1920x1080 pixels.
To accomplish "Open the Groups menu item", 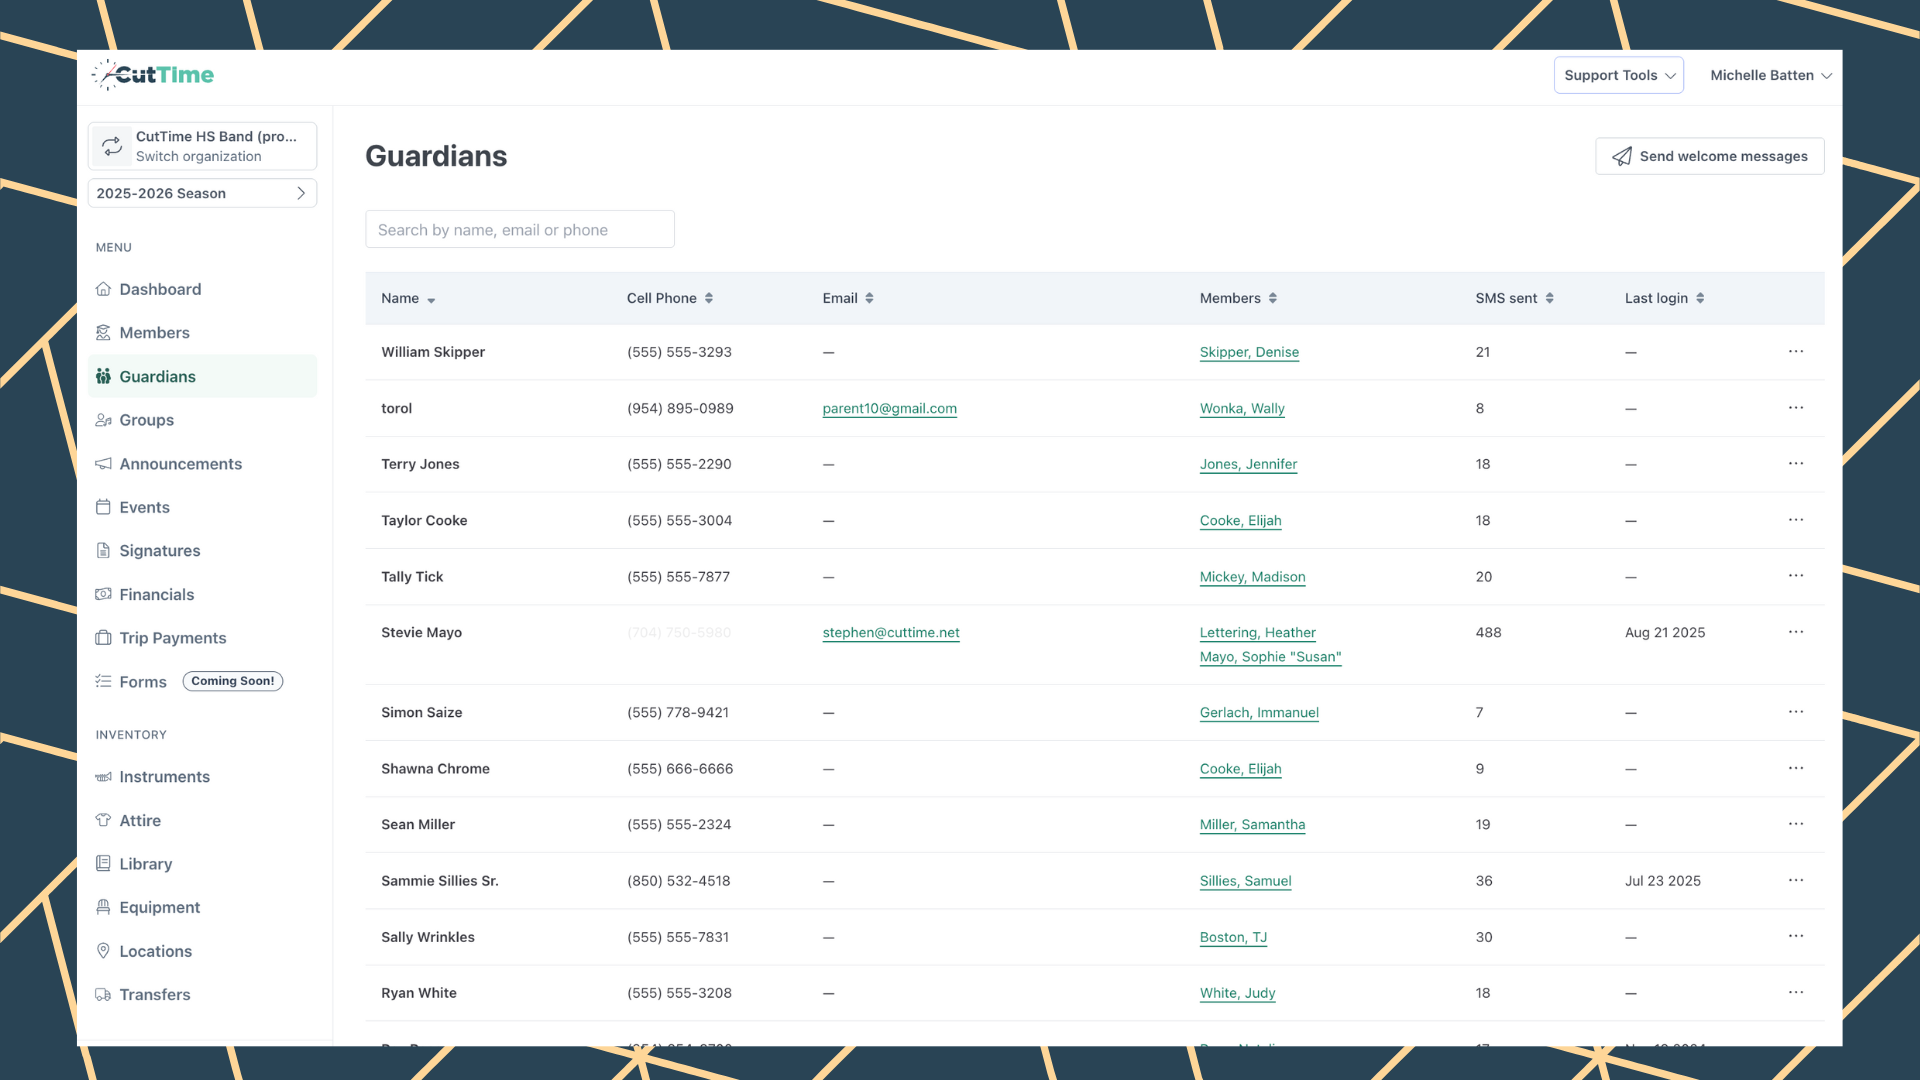I will tap(146, 420).
